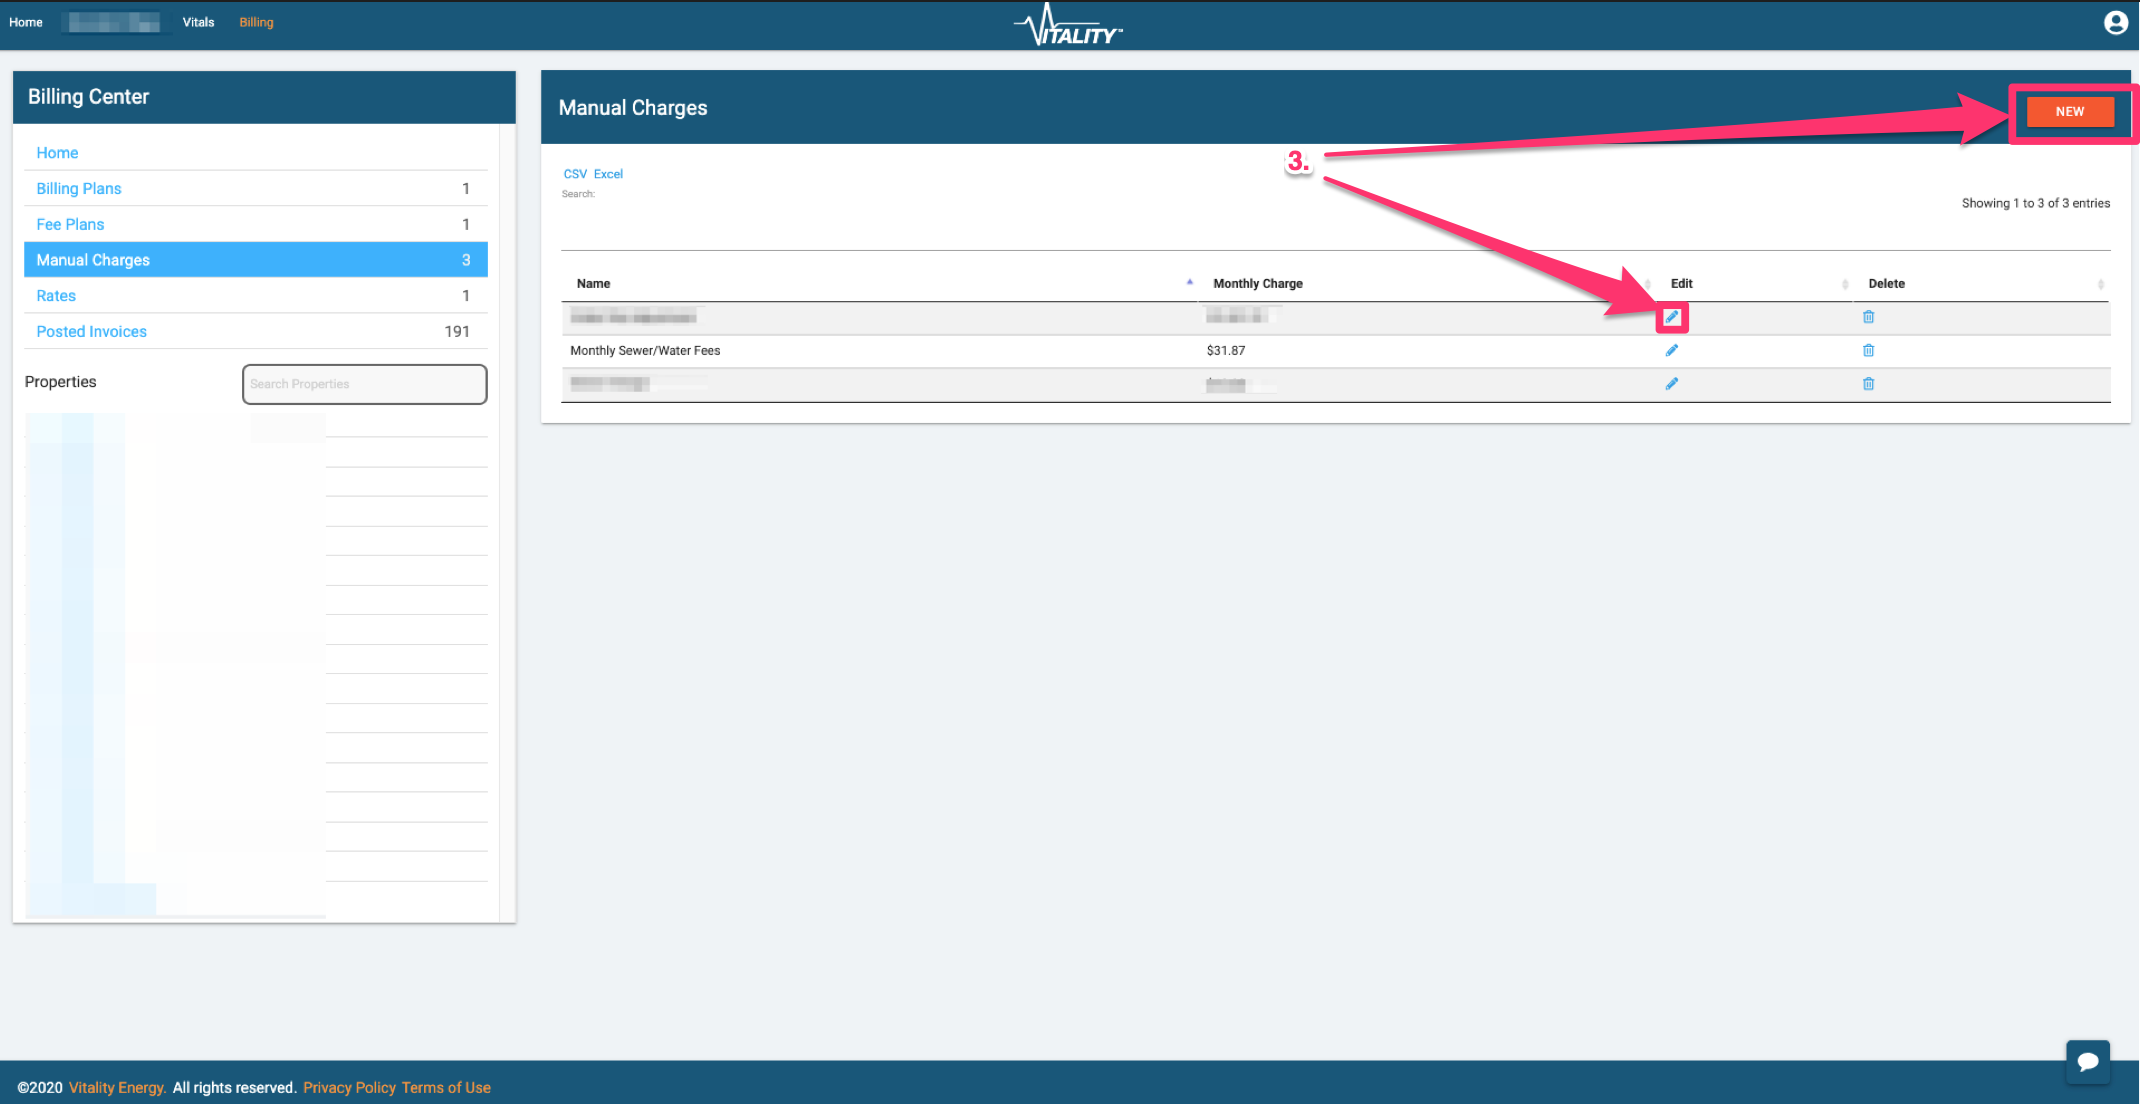Toggle descending sort on the Name column
This screenshot has width=2140, height=1104.
point(1189,283)
